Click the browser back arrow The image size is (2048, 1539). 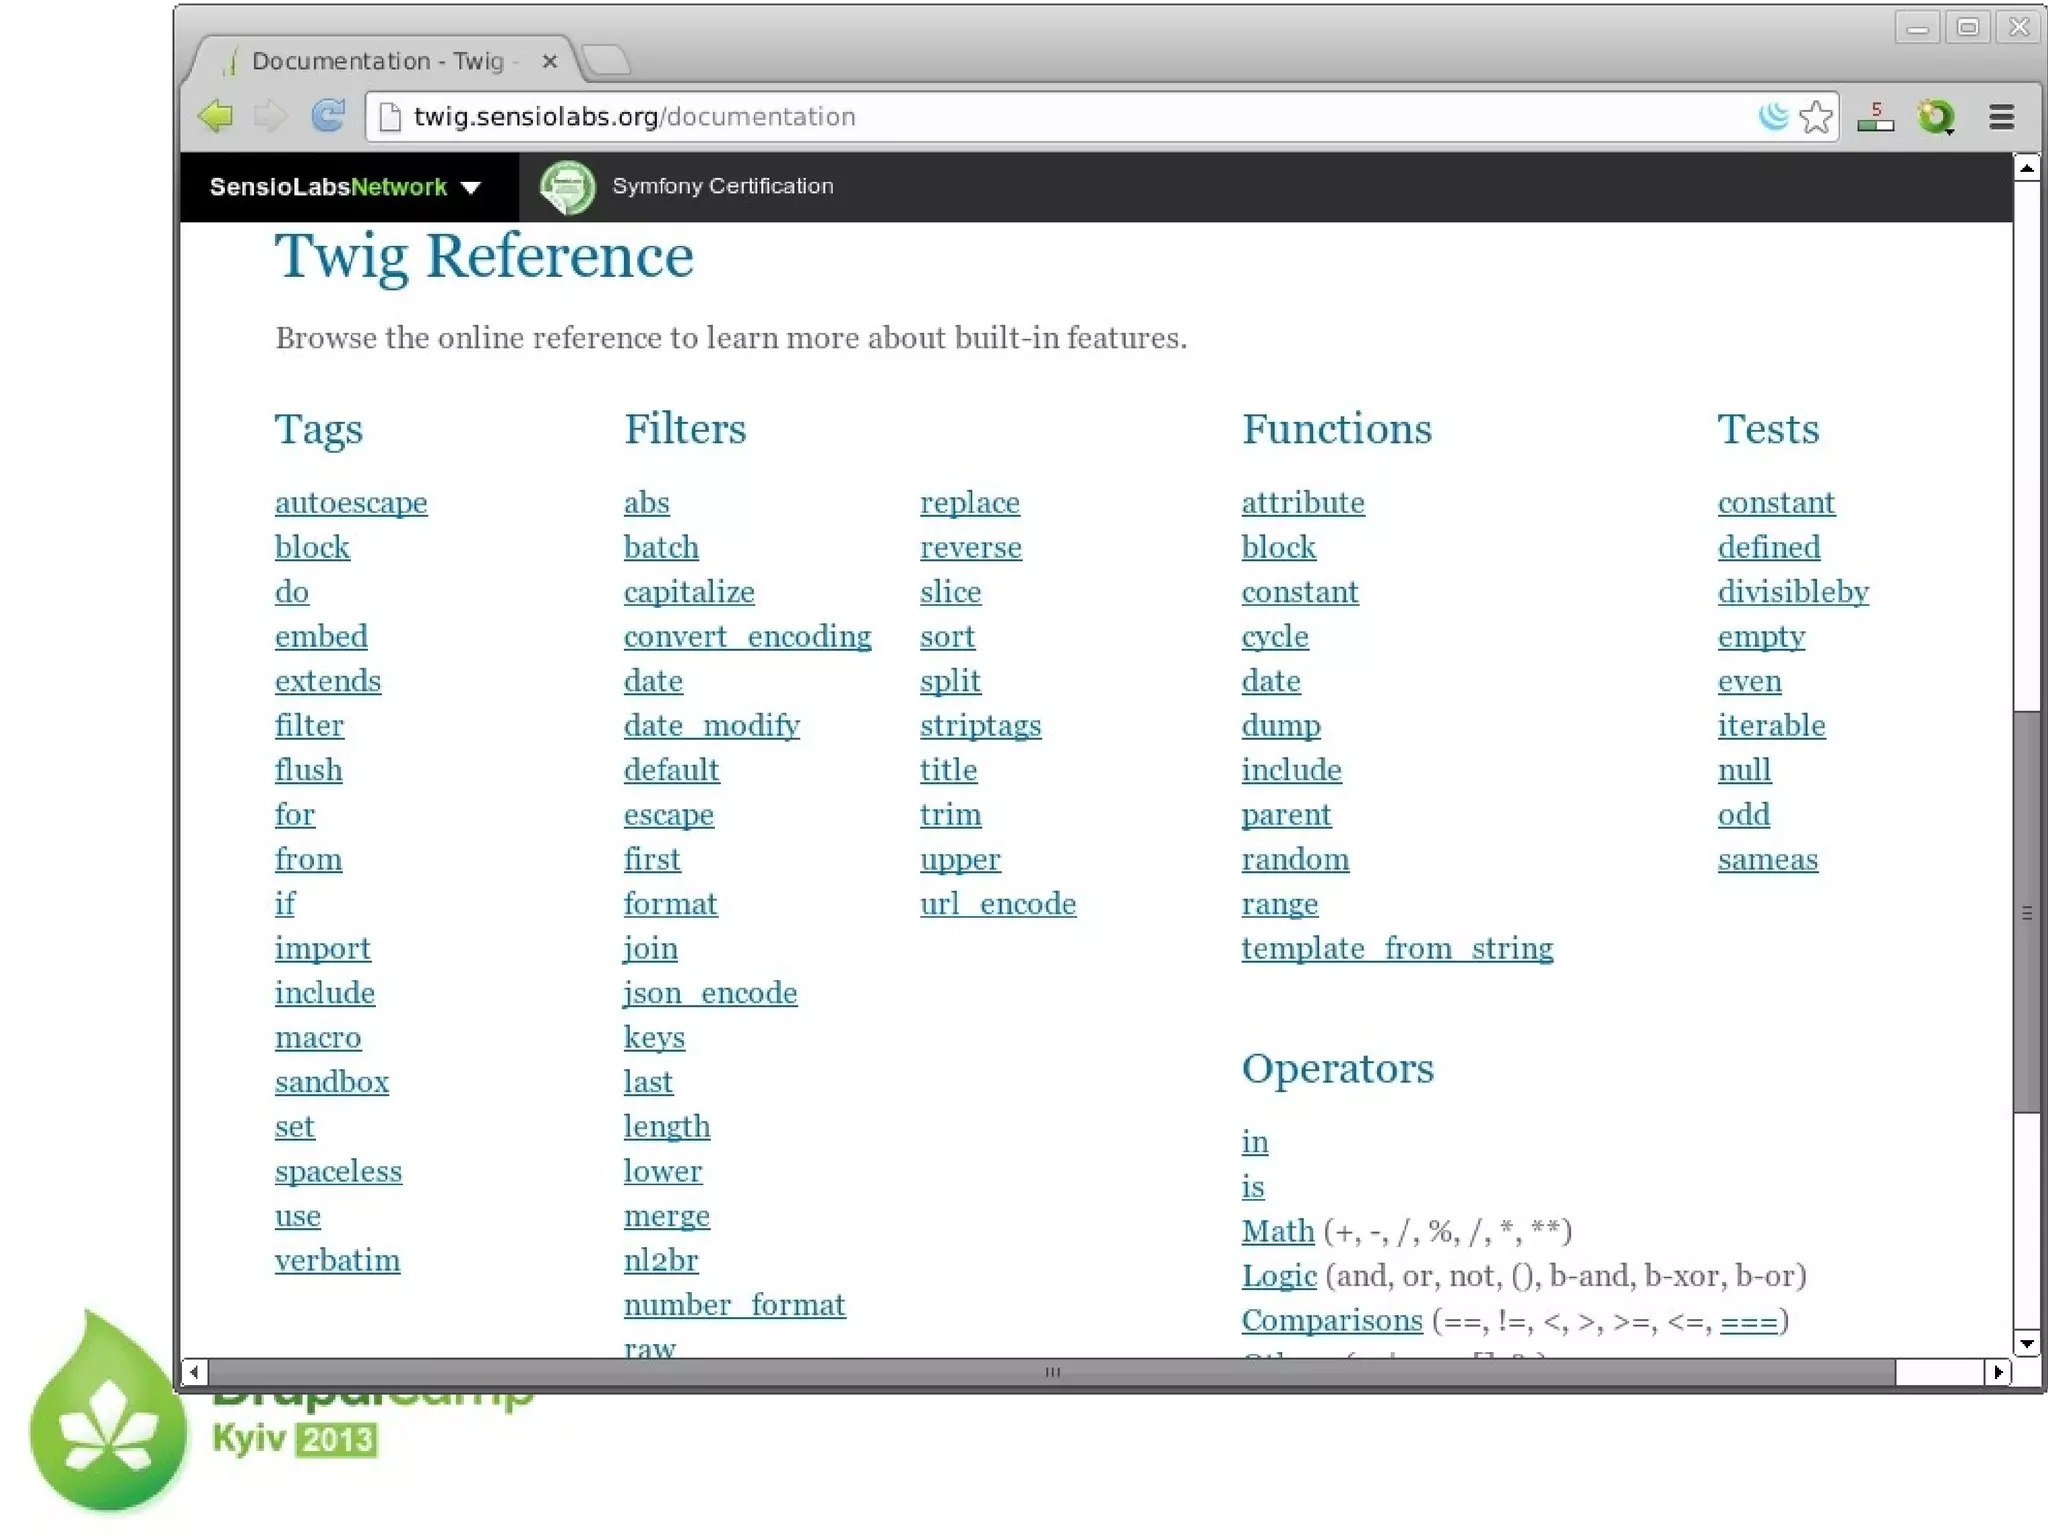216,116
